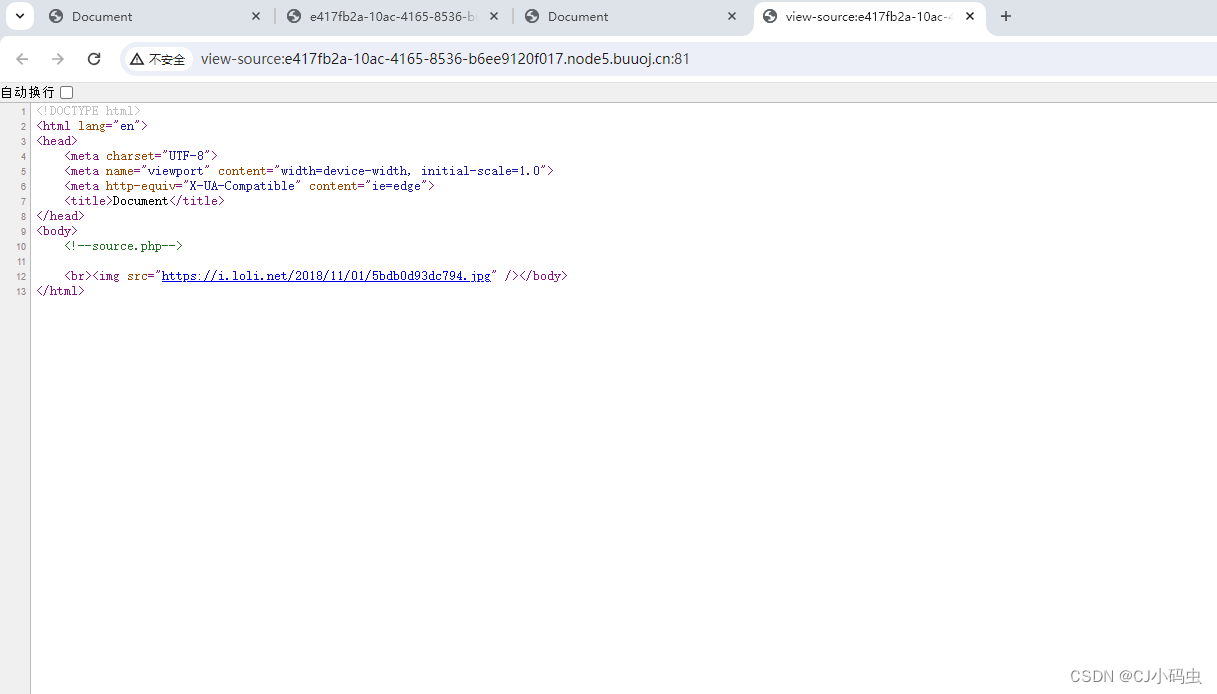
Task: Switch to the e417fb2a-10ac tab
Action: 380,16
